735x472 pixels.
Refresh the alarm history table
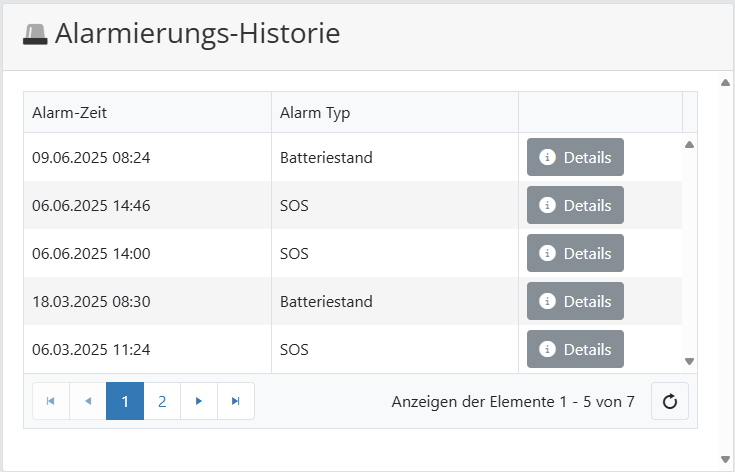tap(670, 401)
